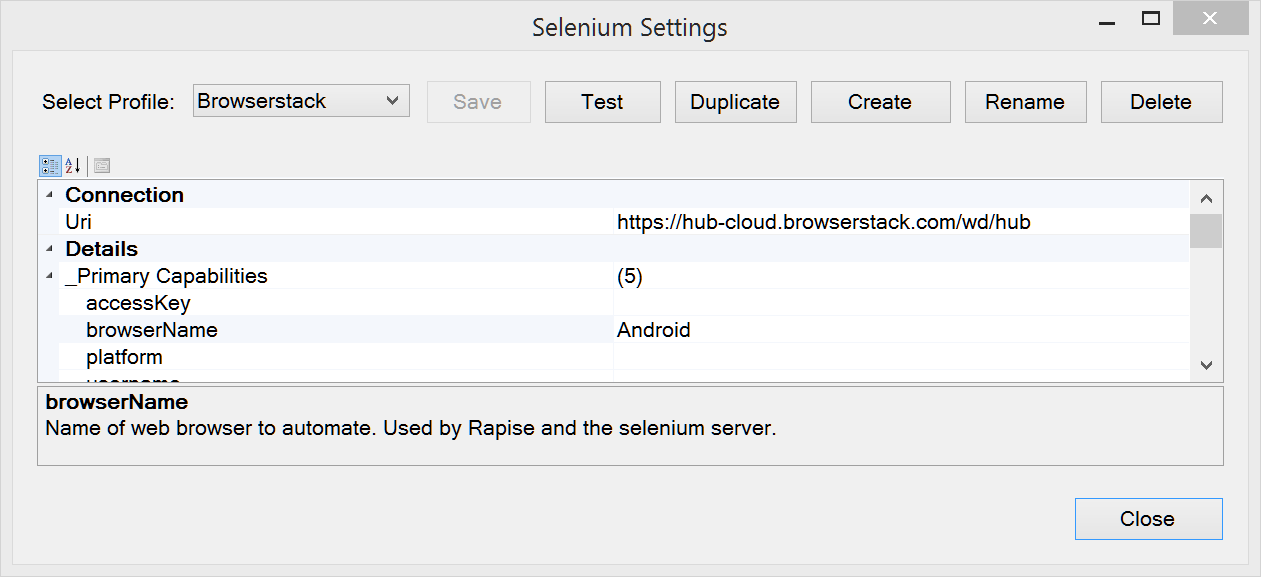Image resolution: width=1261 pixels, height=577 pixels.
Task: Collapse the Details category
Action: click(x=49, y=249)
